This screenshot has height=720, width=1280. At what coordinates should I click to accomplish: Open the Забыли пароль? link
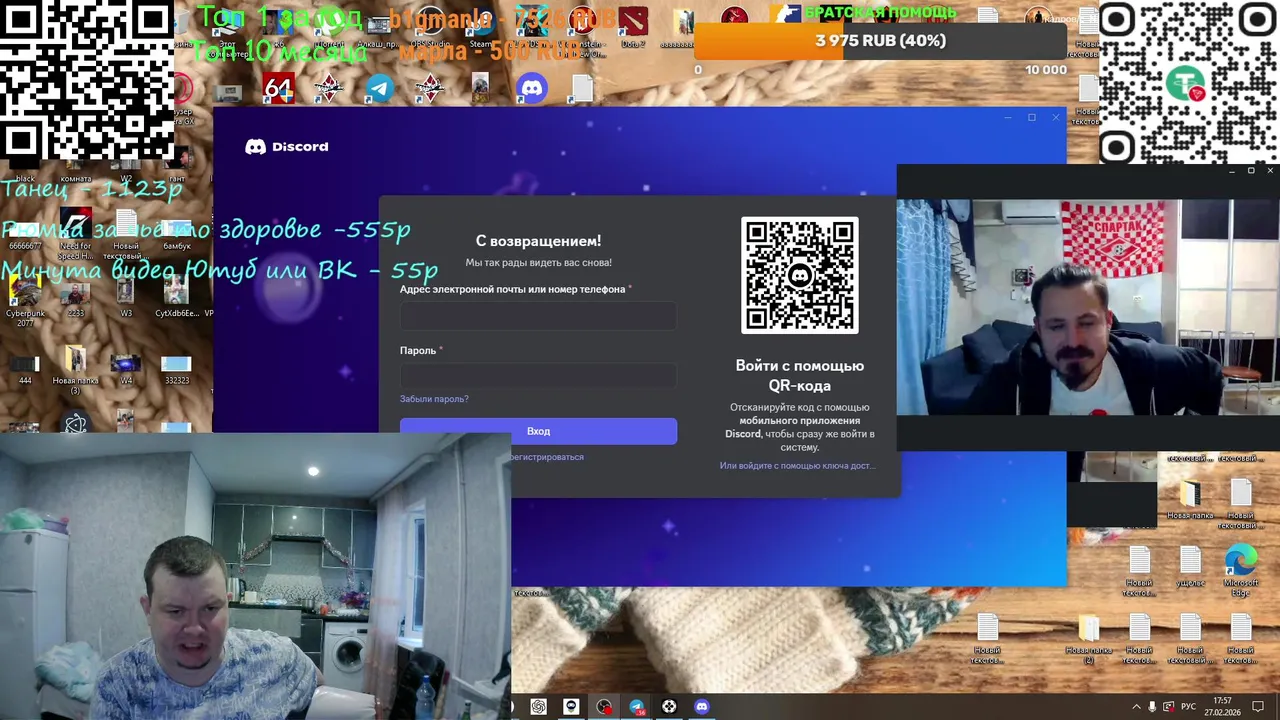(x=434, y=399)
